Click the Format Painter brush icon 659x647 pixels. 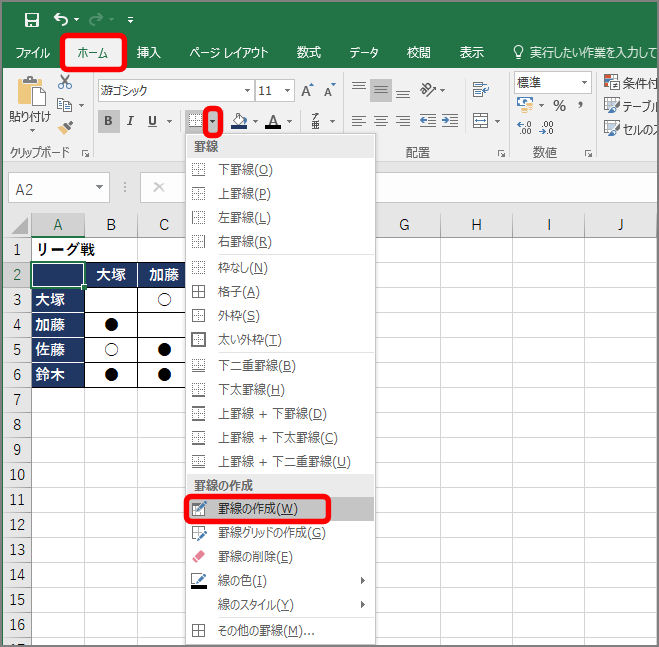[x=65, y=128]
